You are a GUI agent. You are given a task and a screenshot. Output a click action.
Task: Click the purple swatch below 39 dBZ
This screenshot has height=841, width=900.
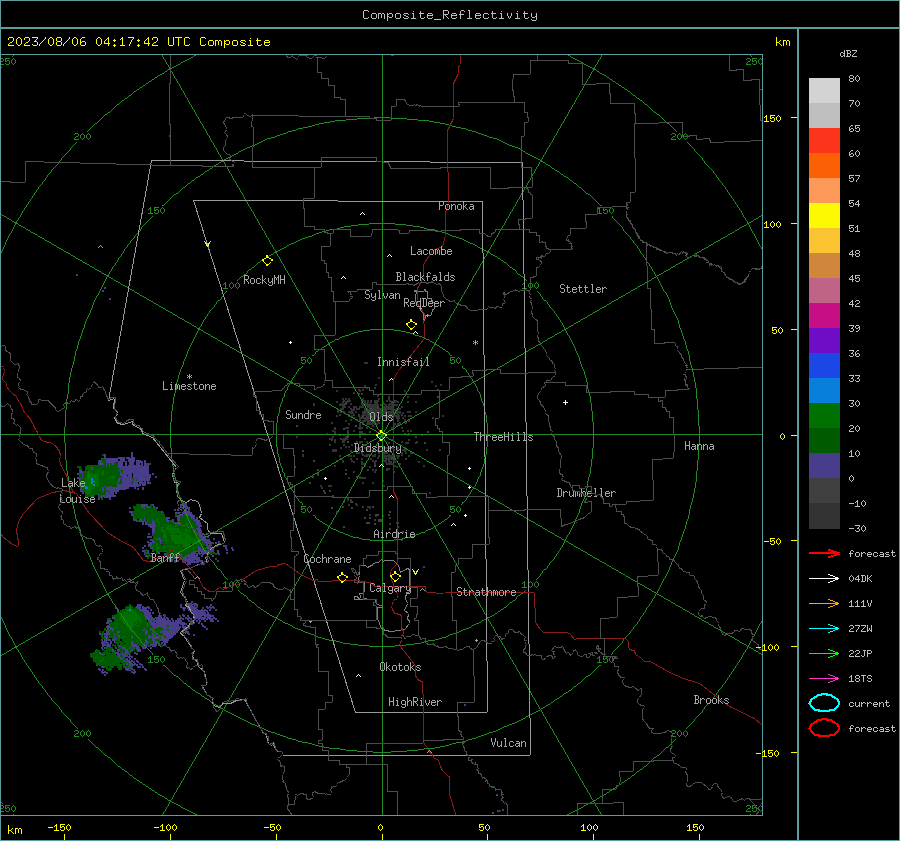point(824,340)
